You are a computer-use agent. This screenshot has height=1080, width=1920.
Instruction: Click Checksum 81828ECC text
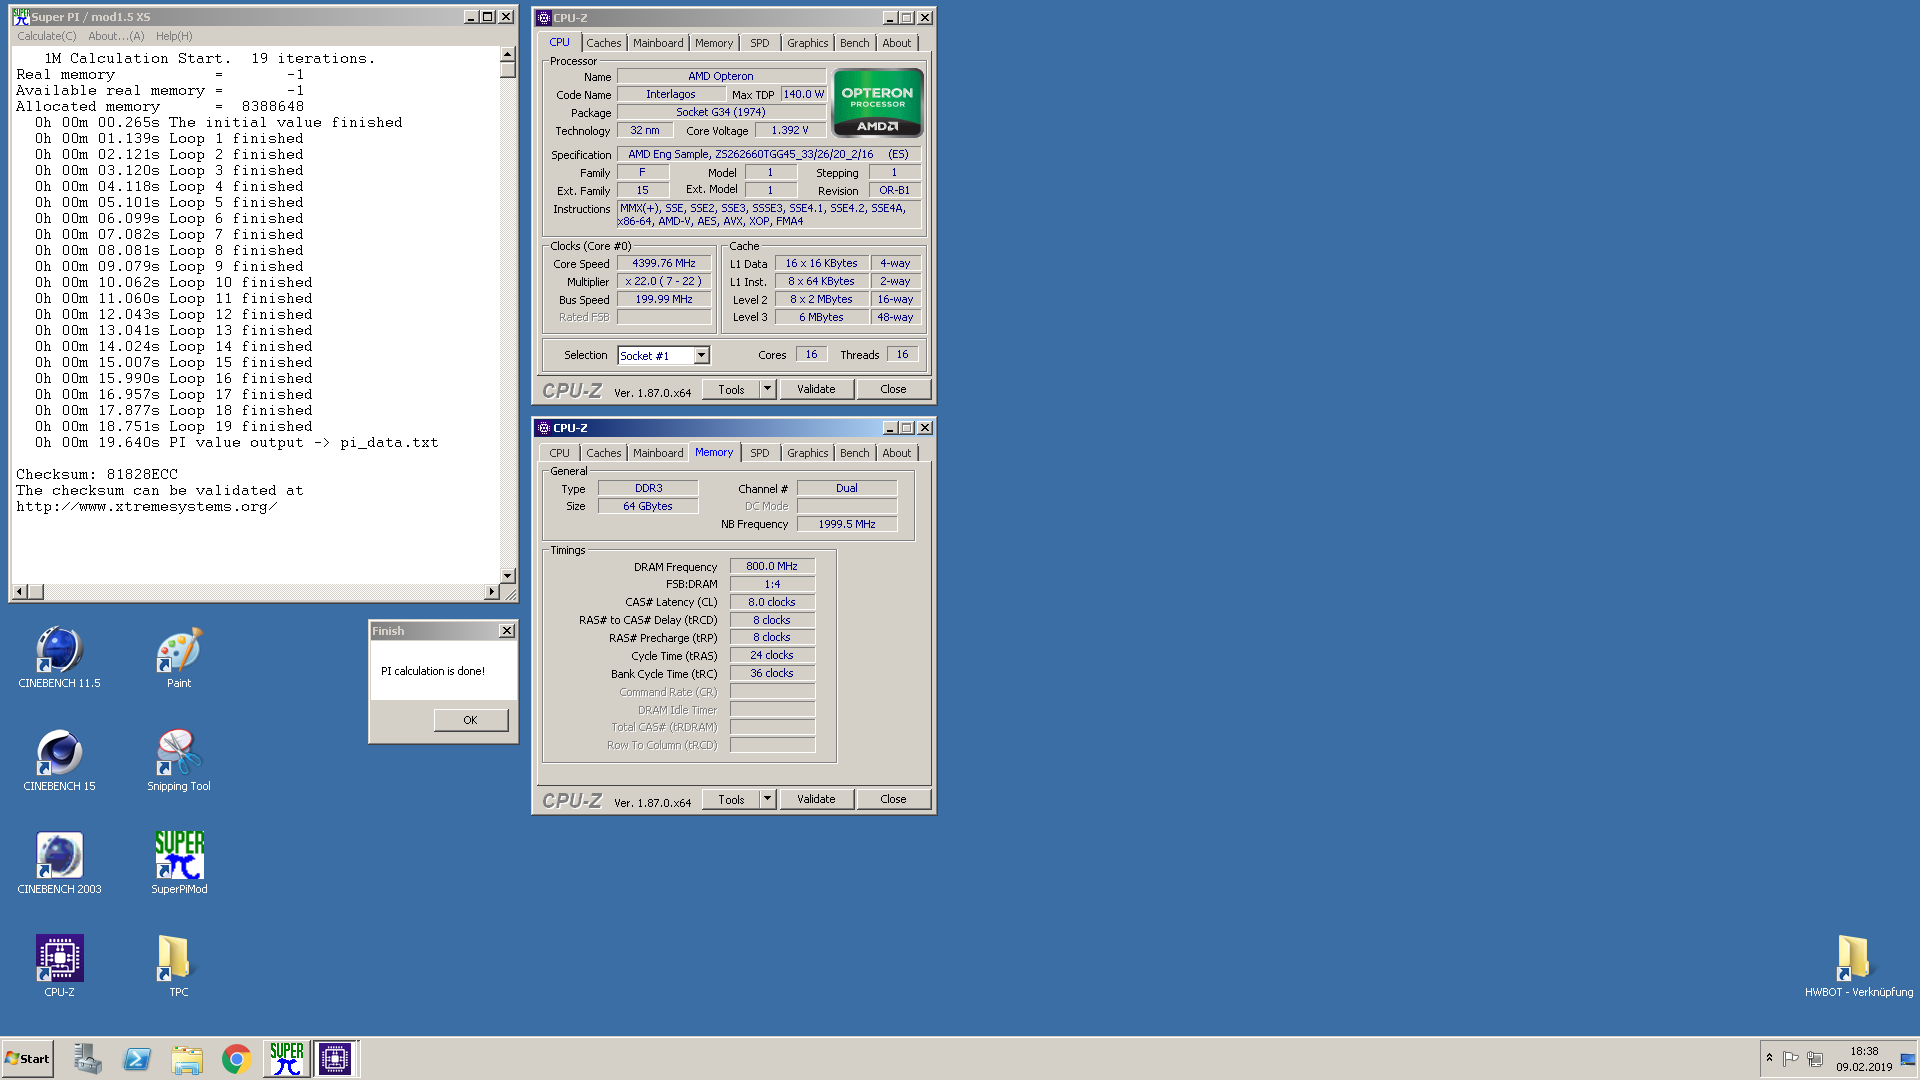coord(97,475)
